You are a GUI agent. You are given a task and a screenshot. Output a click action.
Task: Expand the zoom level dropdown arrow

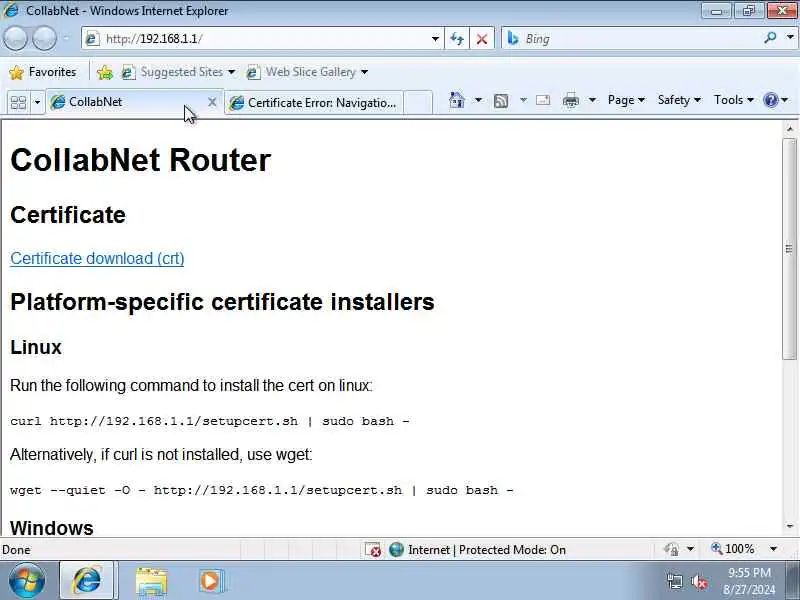pos(773,549)
